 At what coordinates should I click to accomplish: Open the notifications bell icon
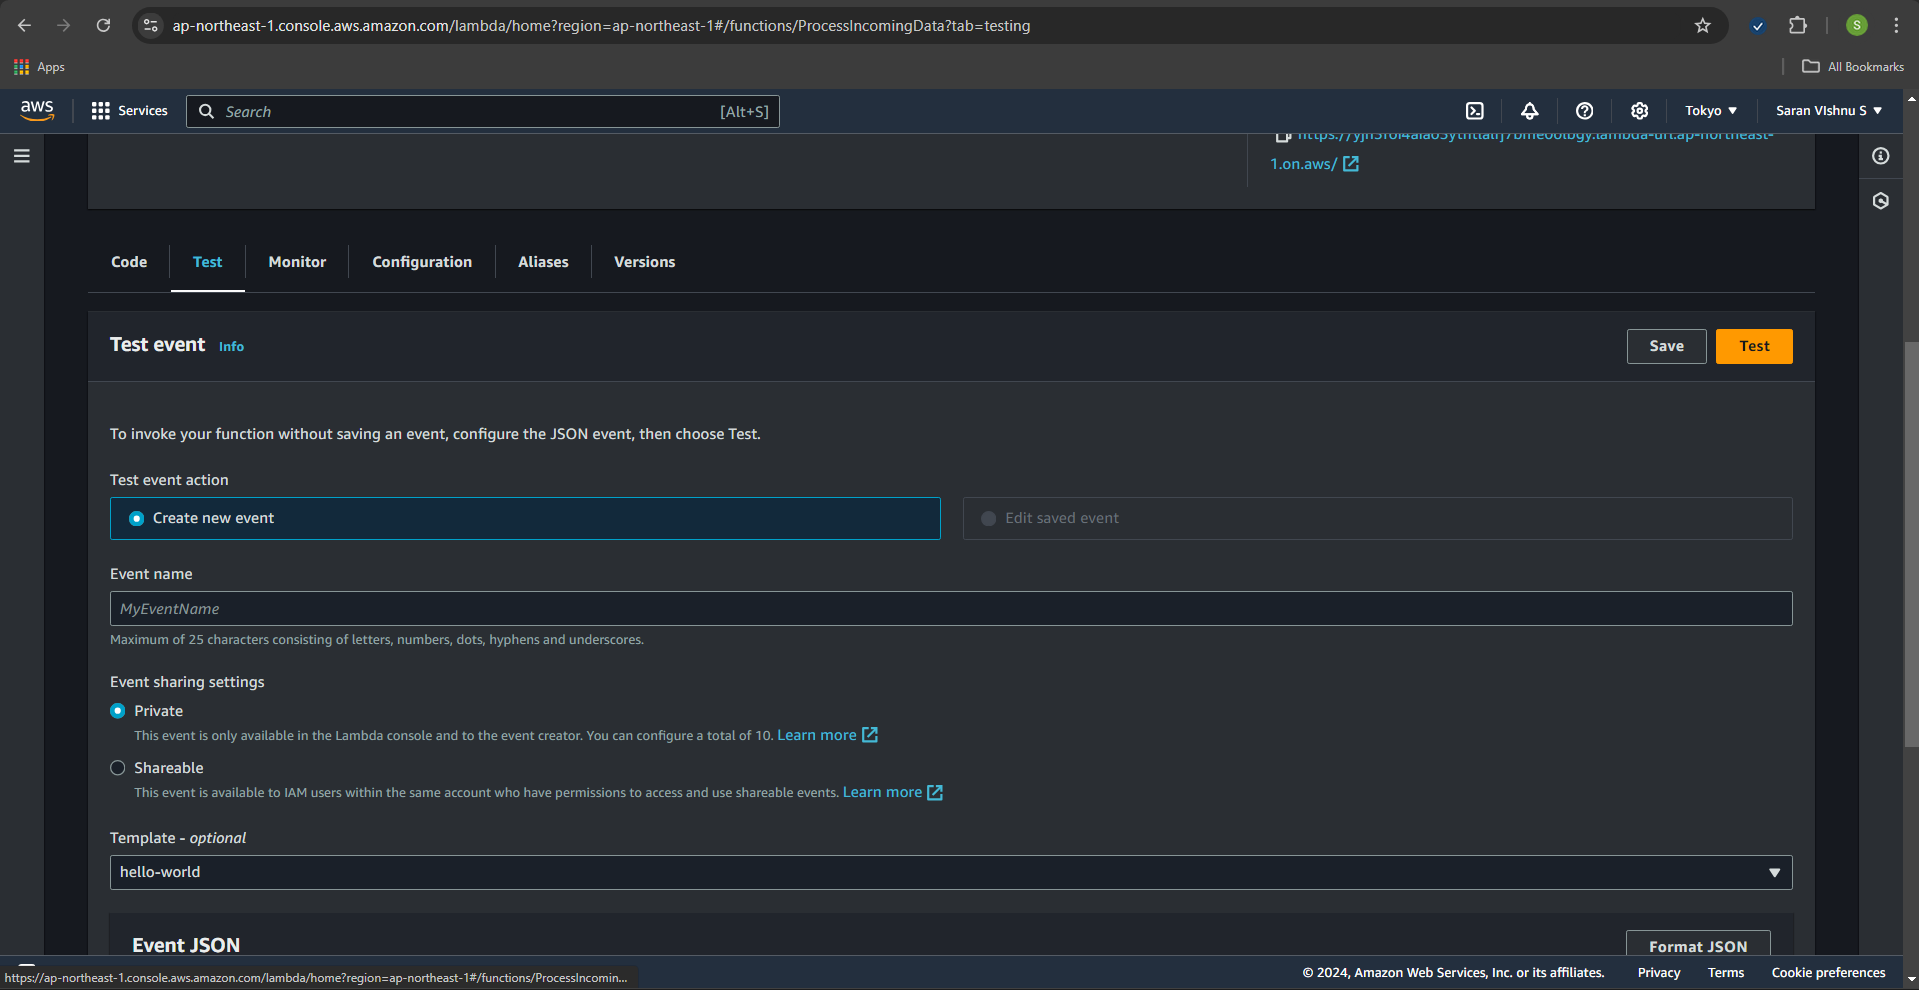coord(1530,111)
